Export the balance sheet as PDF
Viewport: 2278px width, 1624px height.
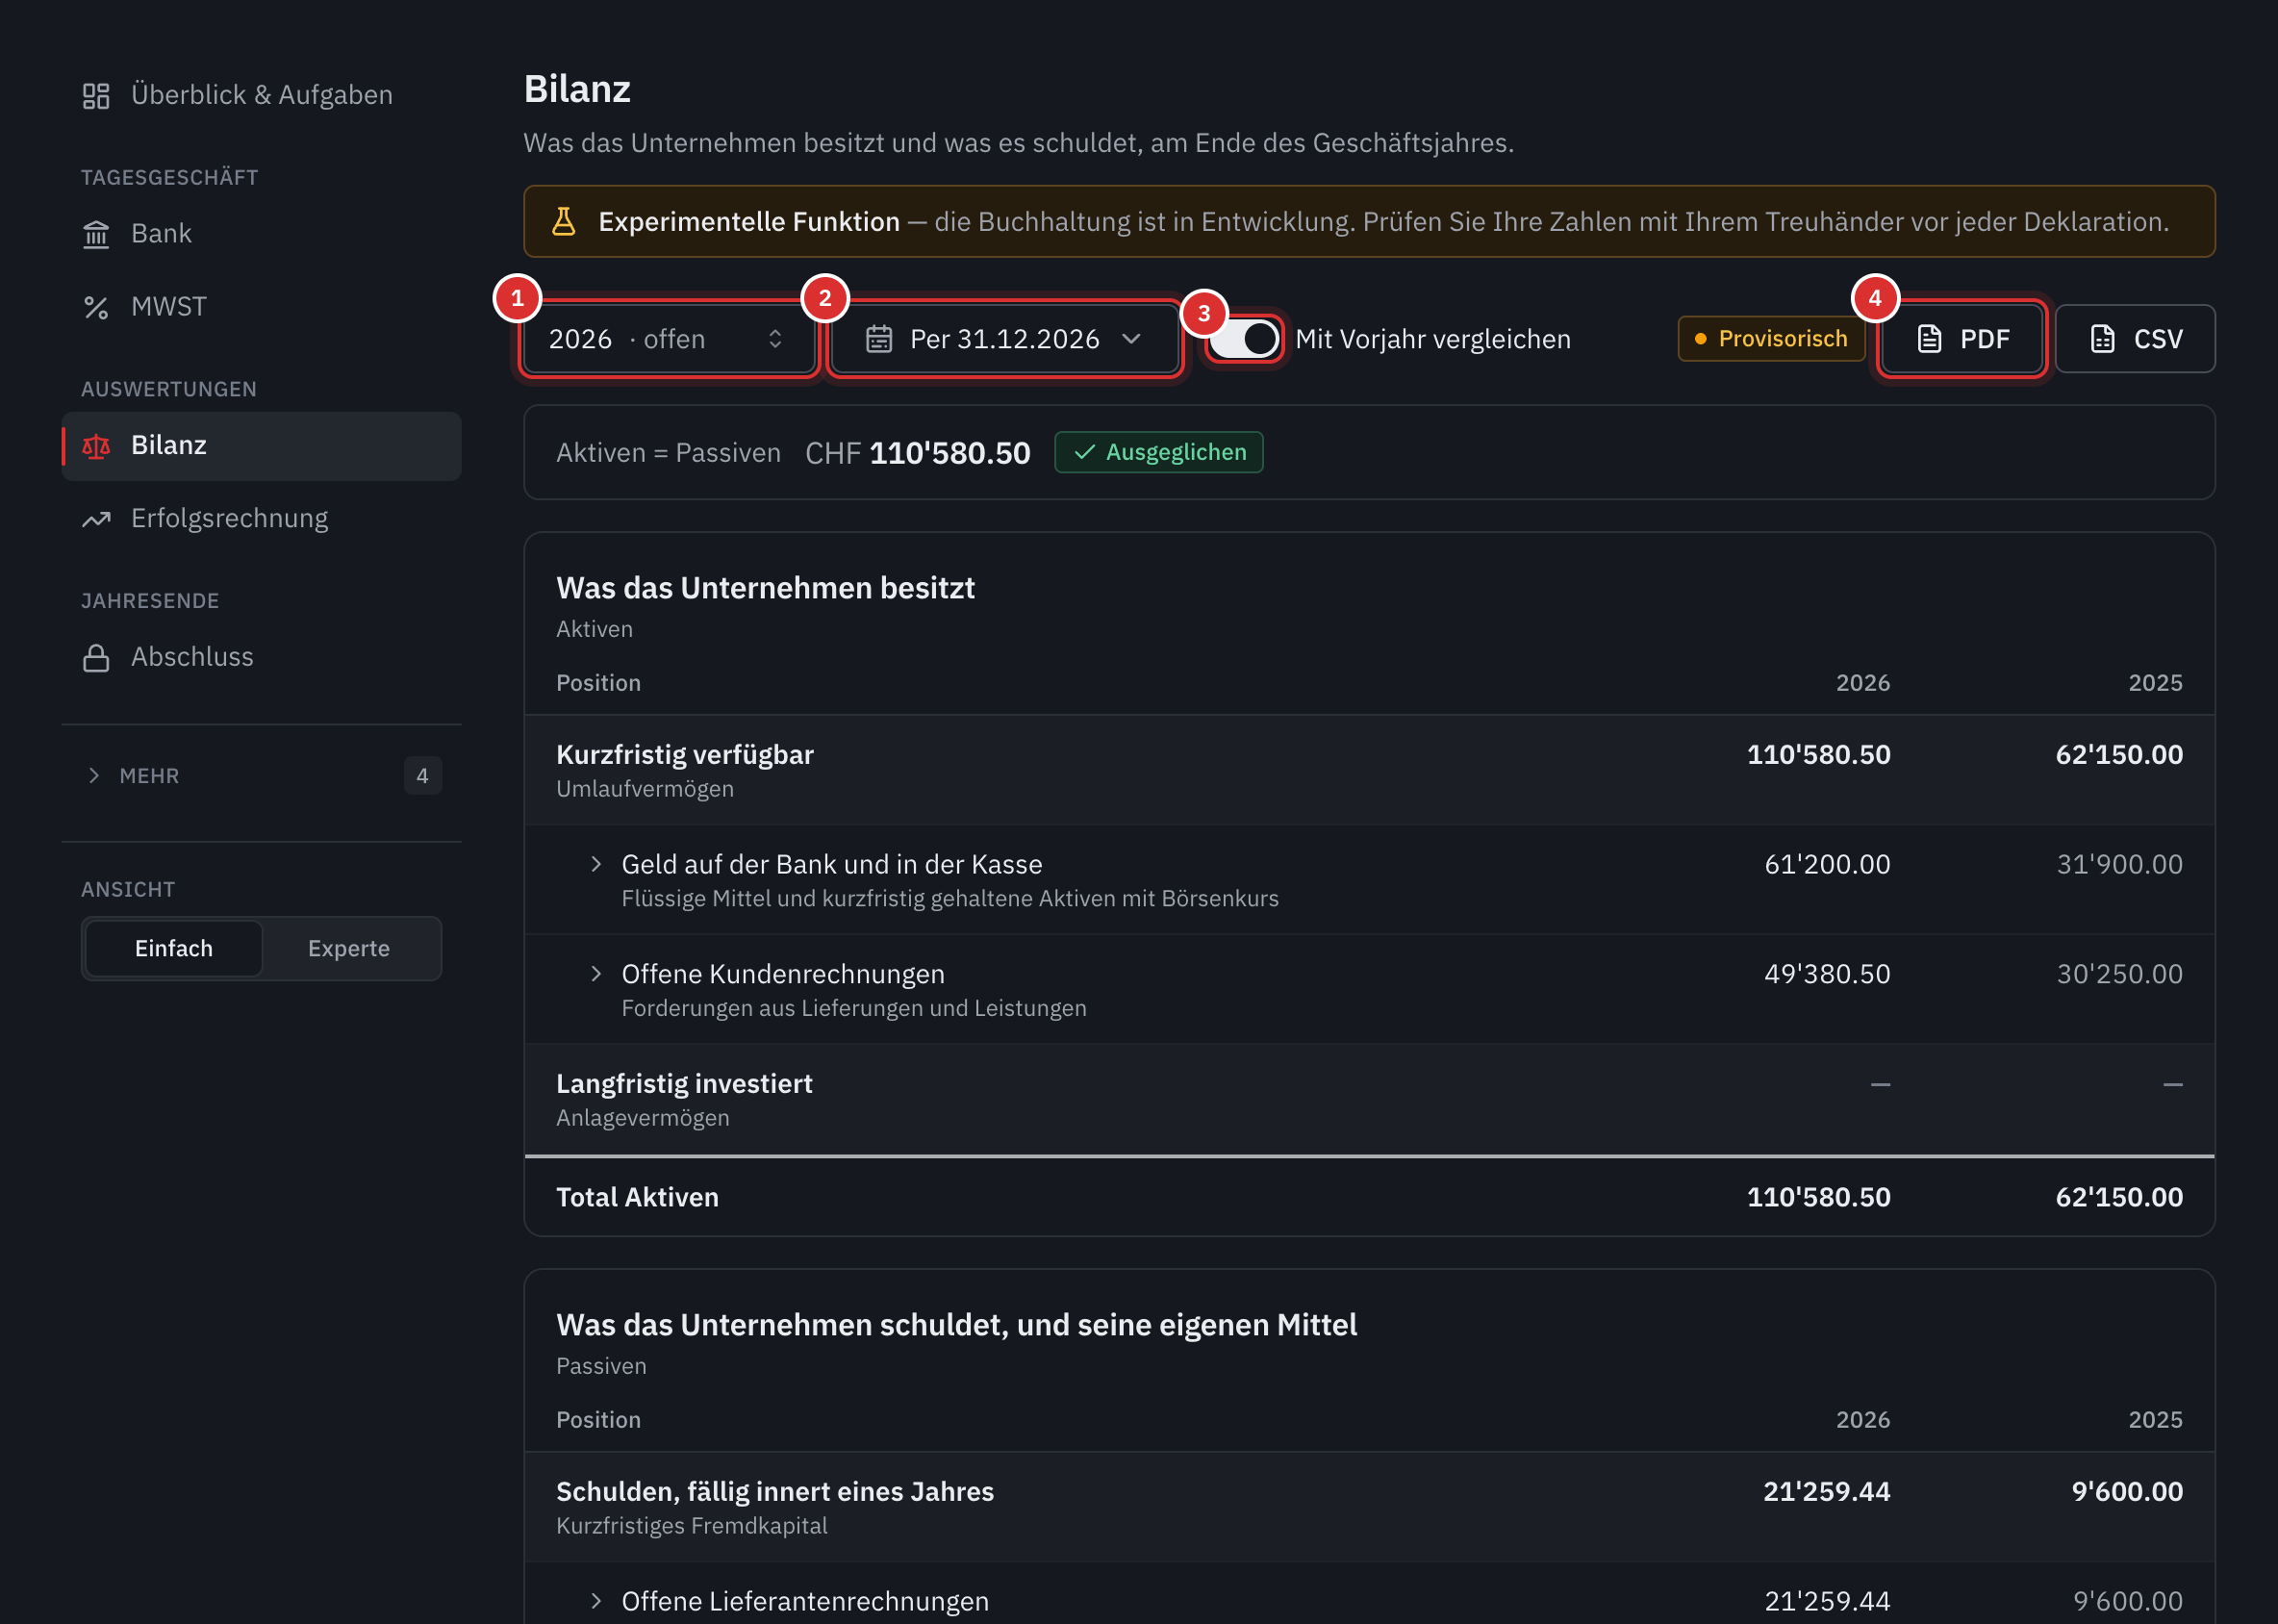coord(1962,339)
